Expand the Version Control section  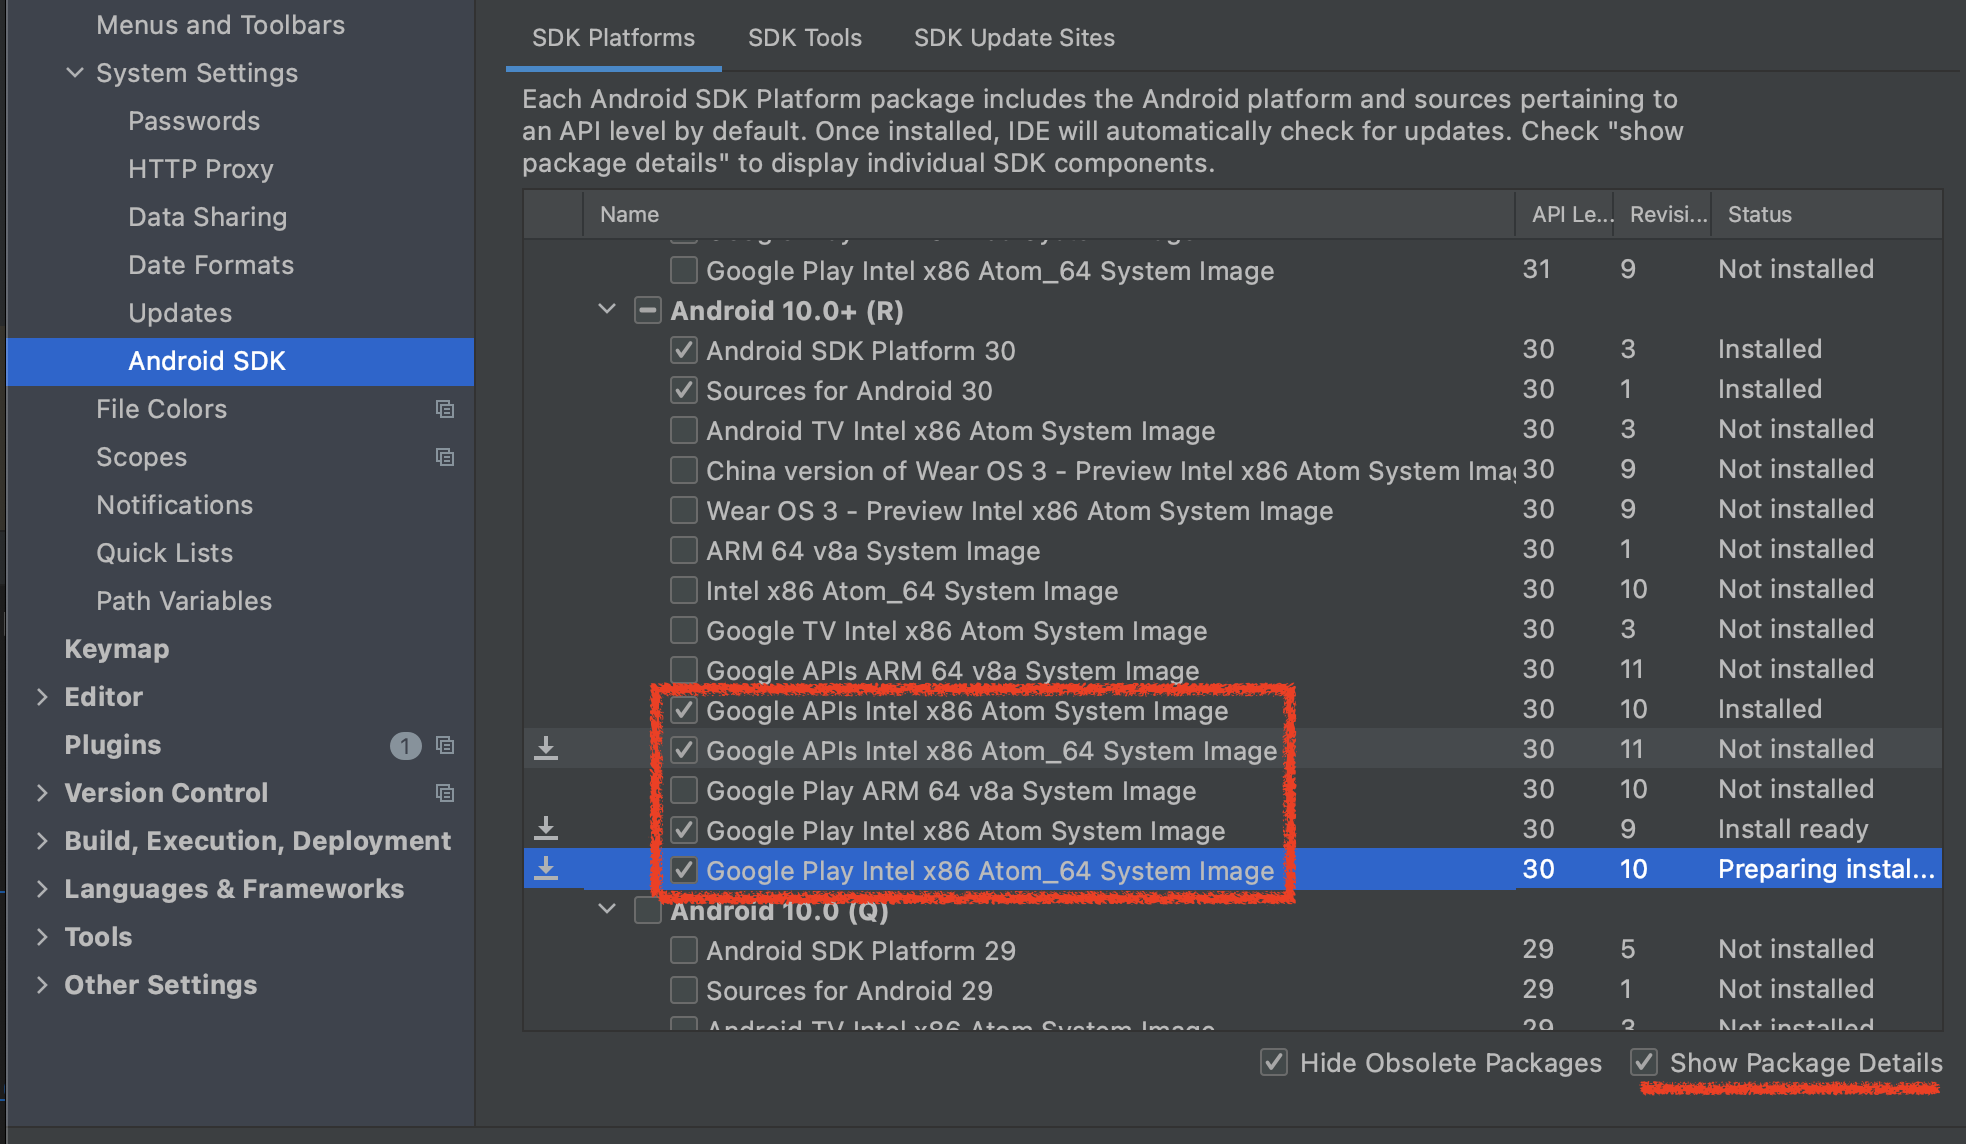[42, 793]
